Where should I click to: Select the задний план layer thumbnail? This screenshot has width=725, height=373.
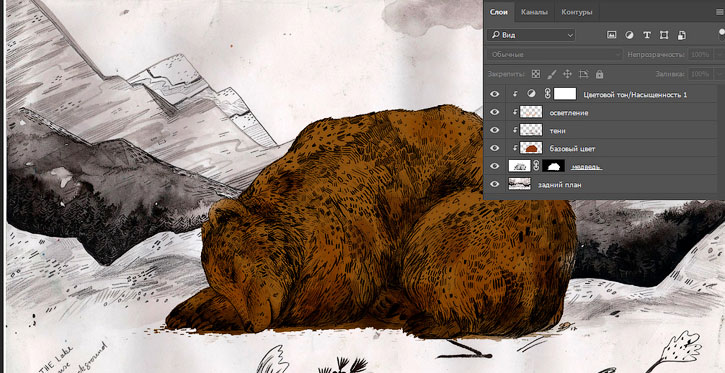pyautogui.click(x=520, y=184)
